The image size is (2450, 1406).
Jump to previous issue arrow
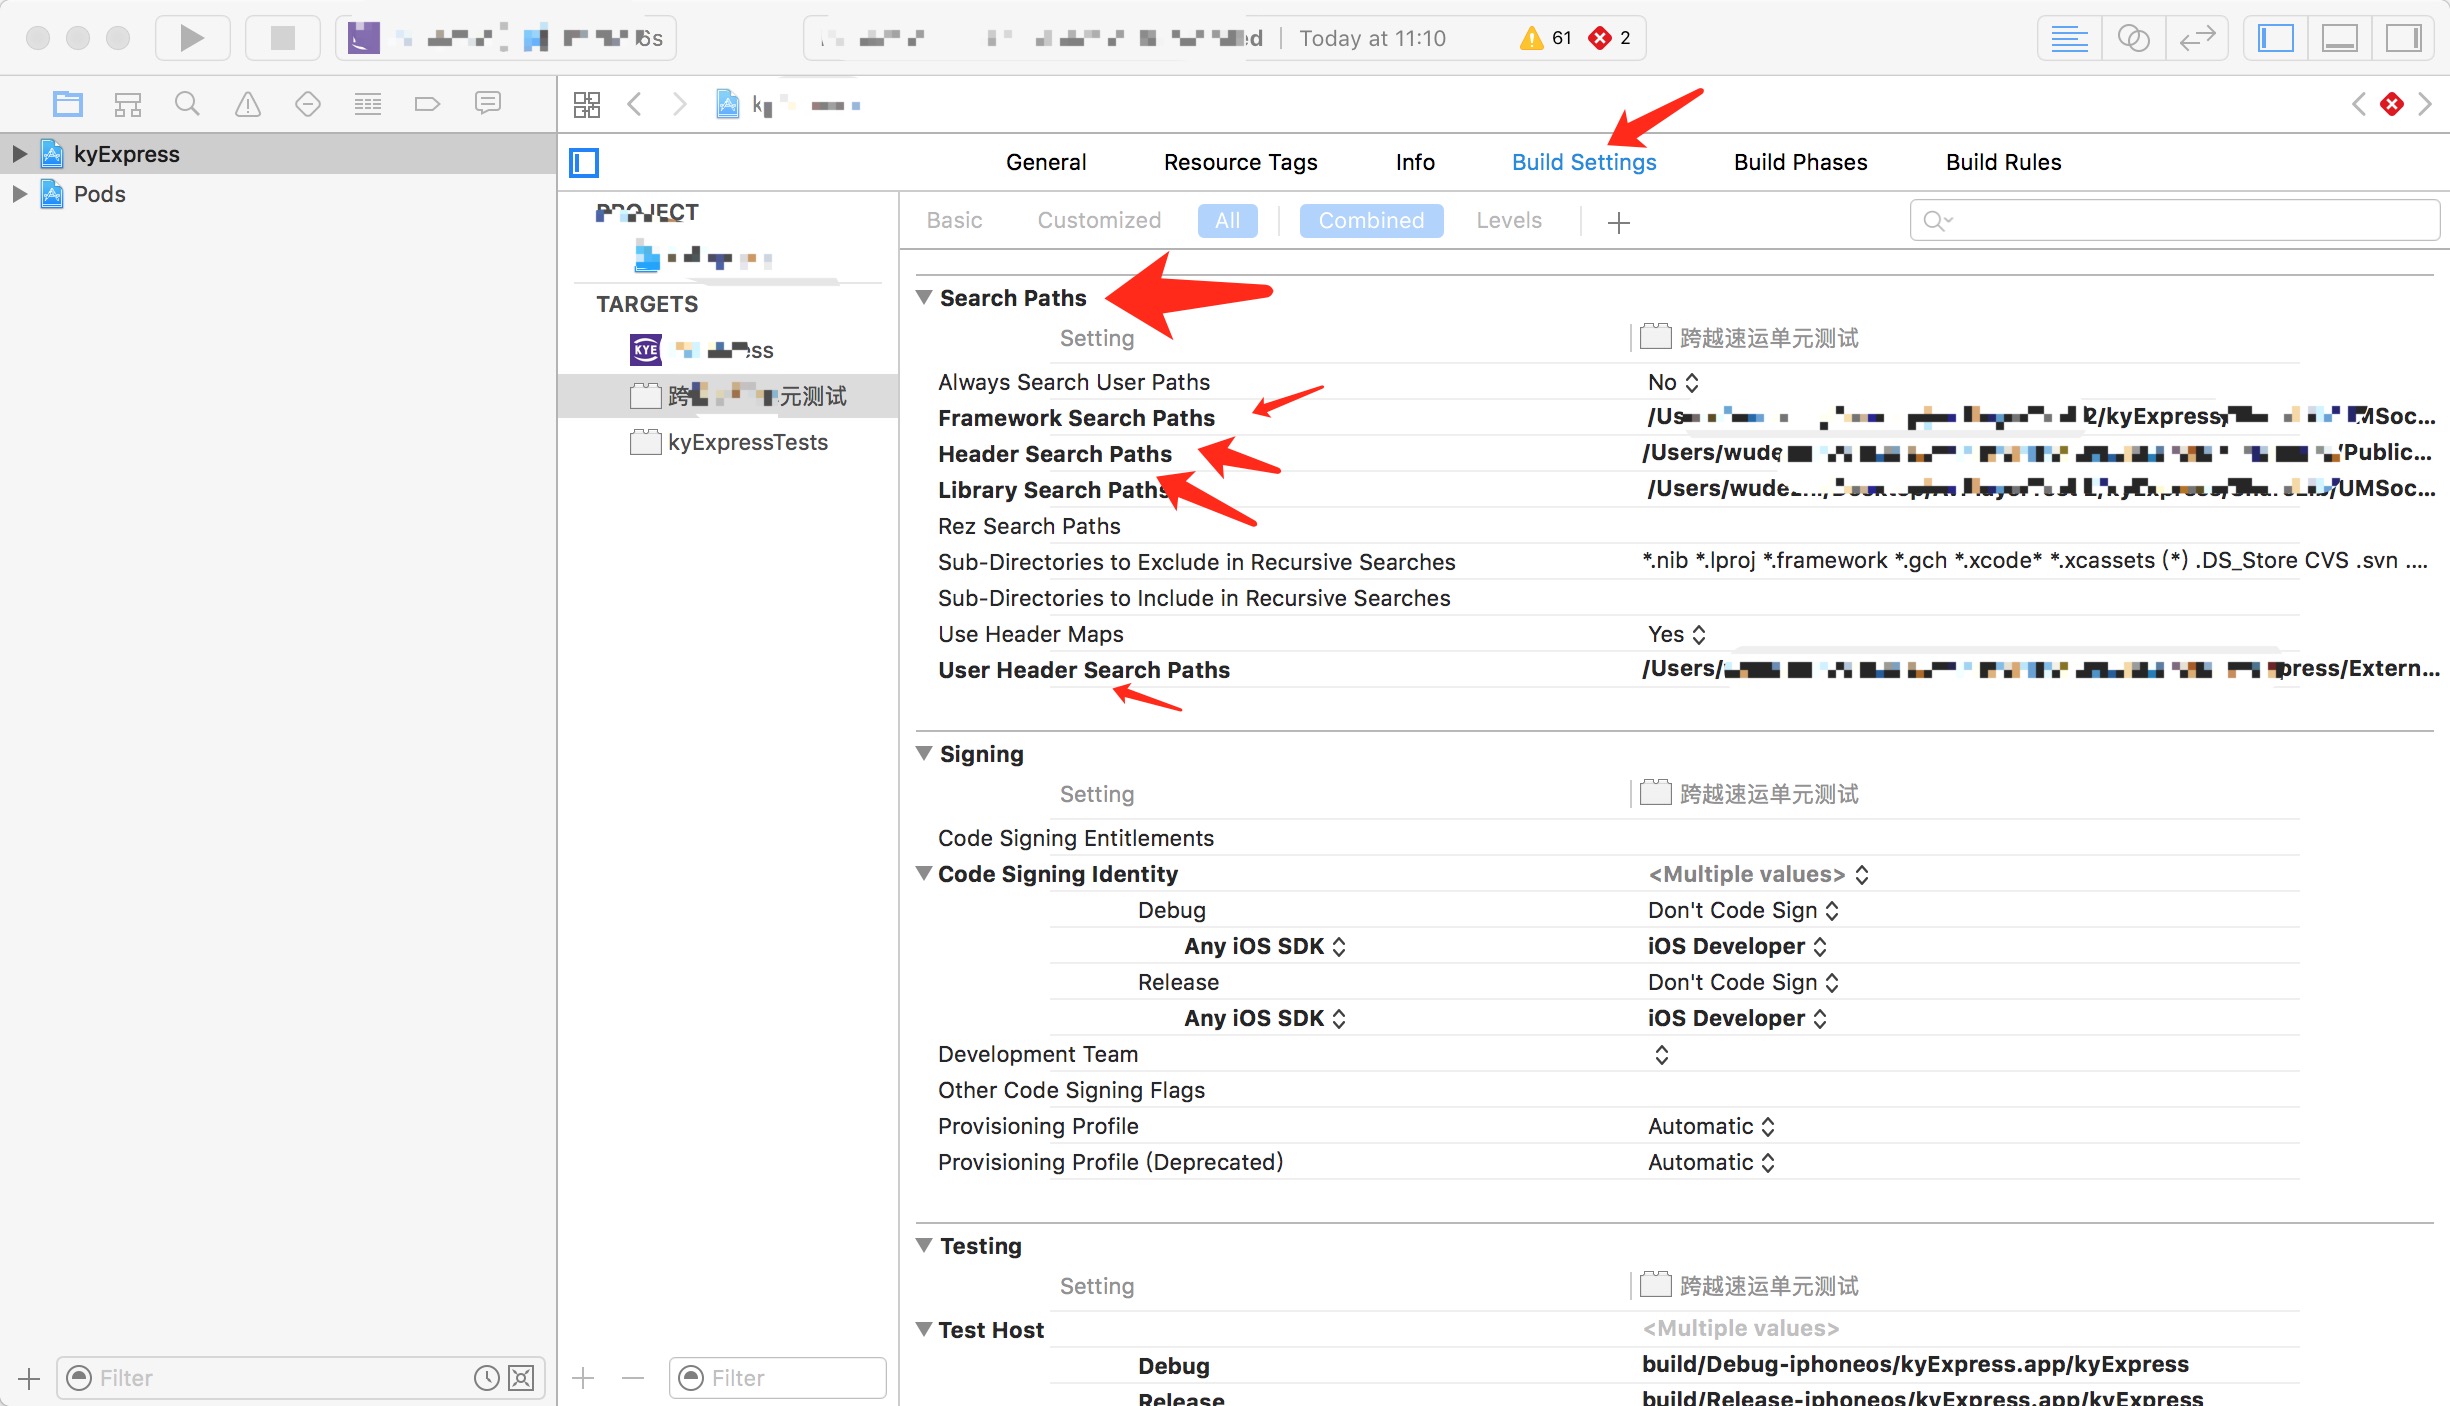tap(2359, 104)
